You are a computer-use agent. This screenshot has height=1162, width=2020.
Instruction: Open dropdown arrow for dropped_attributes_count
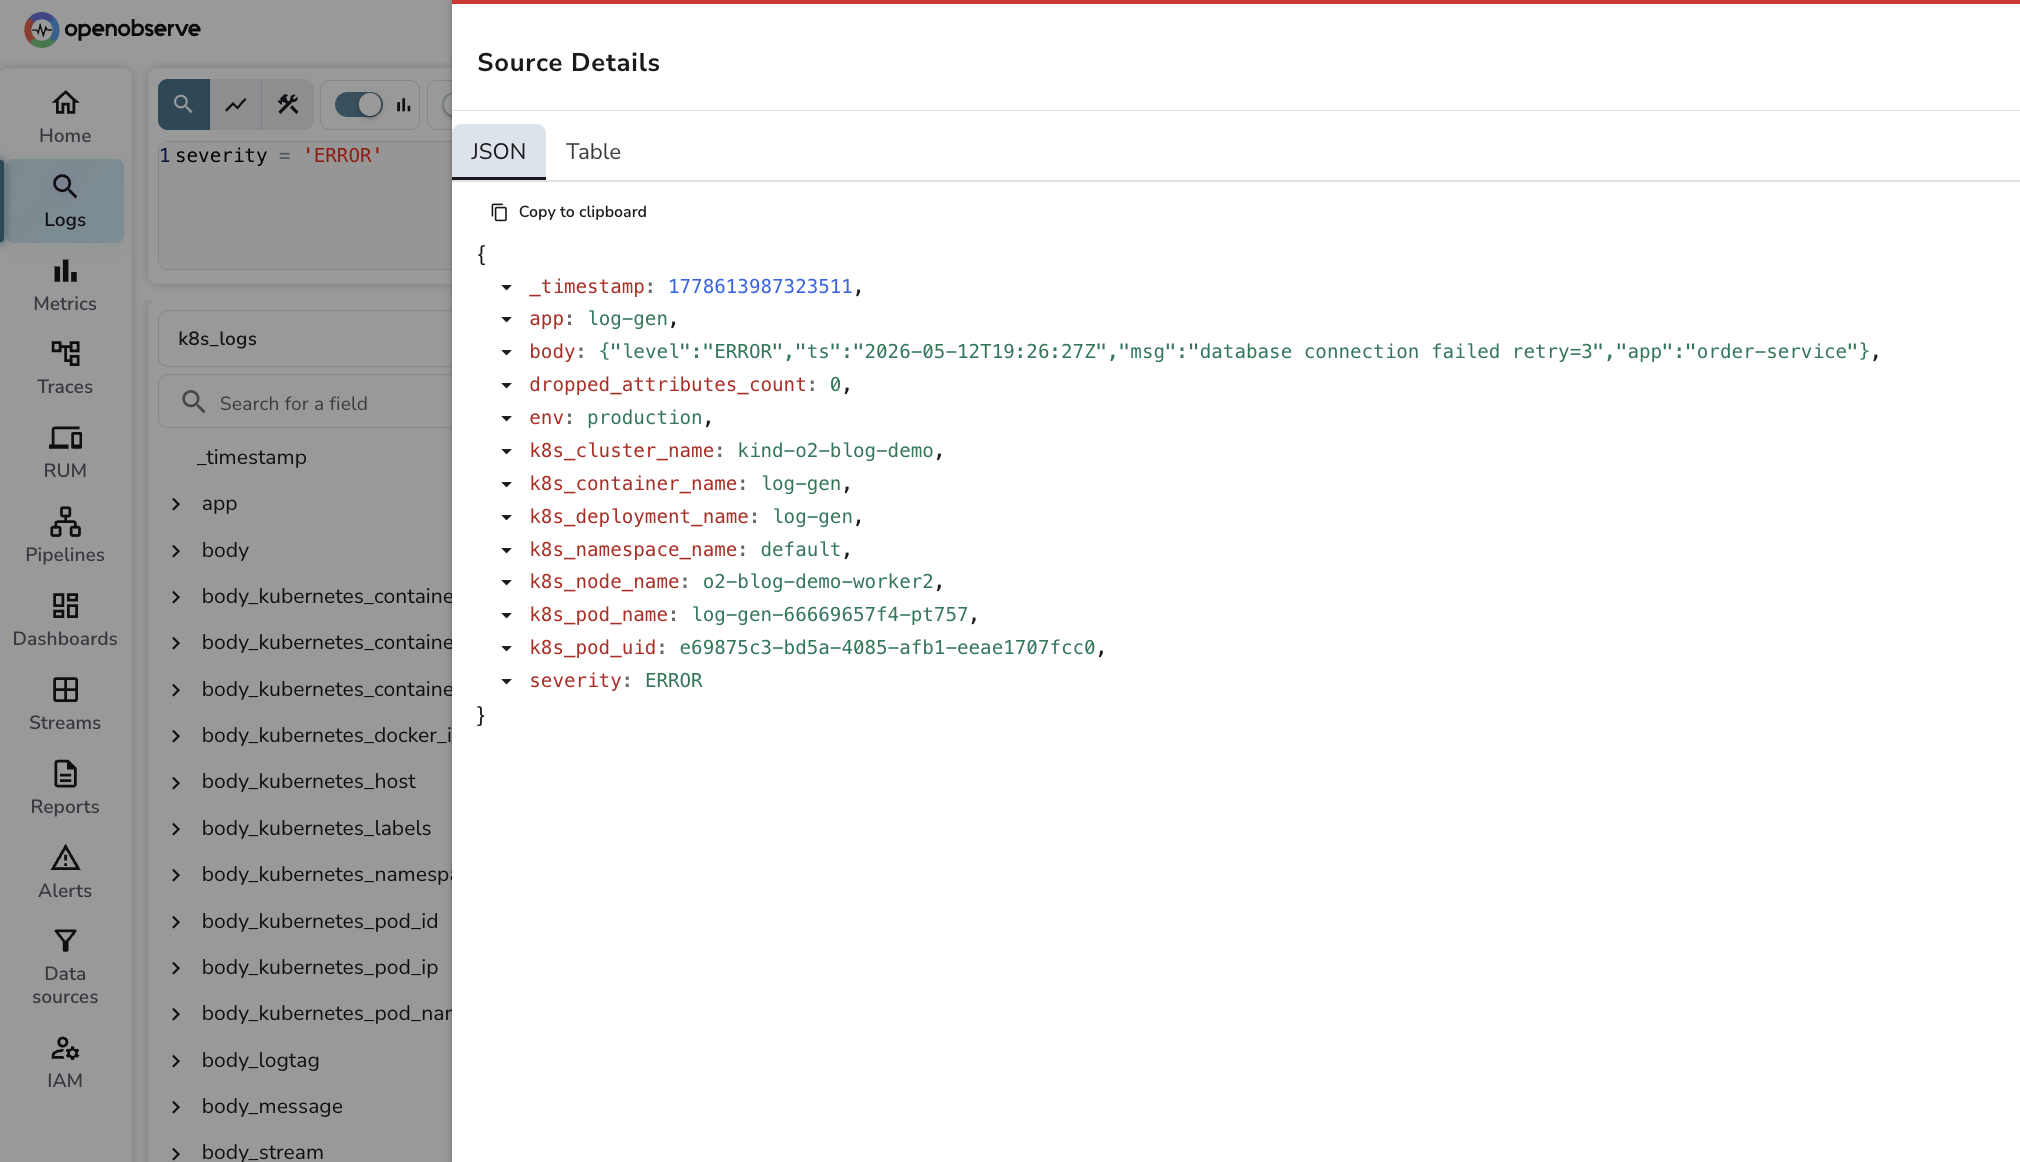(507, 385)
